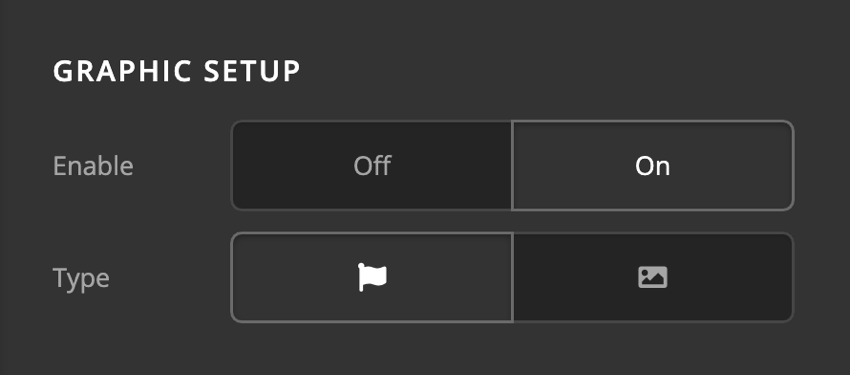The width and height of the screenshot is (850, 375).
Task: Click the white flag icon
Action: (x=372, y=277)
